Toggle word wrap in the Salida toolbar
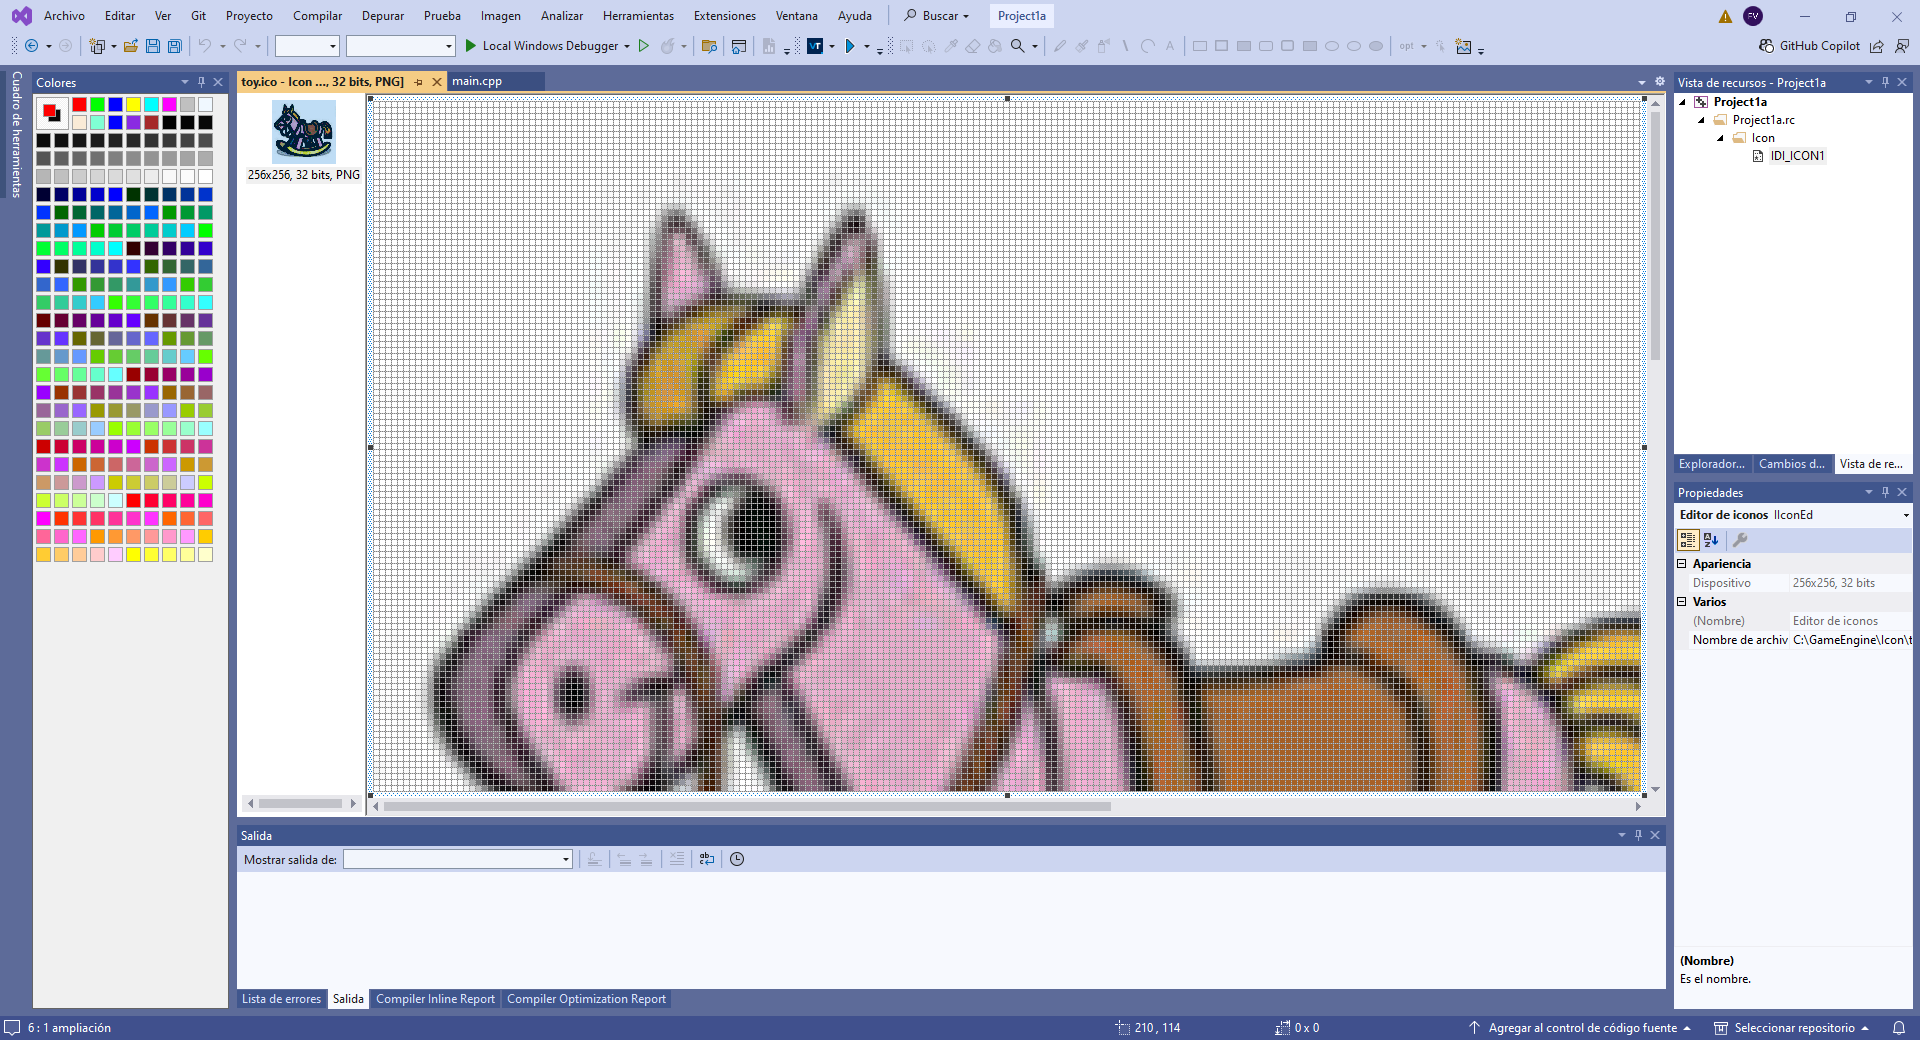The height and width of the screenshot is (1040, 1920). 707,859
